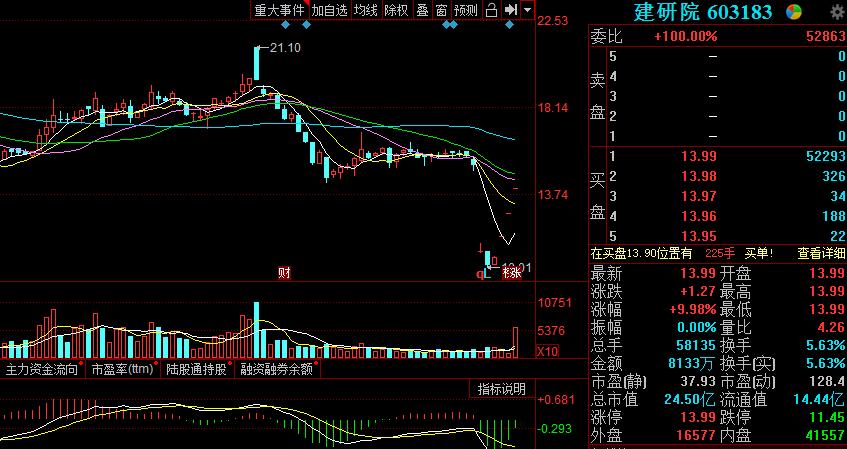Viewport: 847px width, 449px height.
Task: Click the 振幅 0.00% value
Action: tap(697, 327)
